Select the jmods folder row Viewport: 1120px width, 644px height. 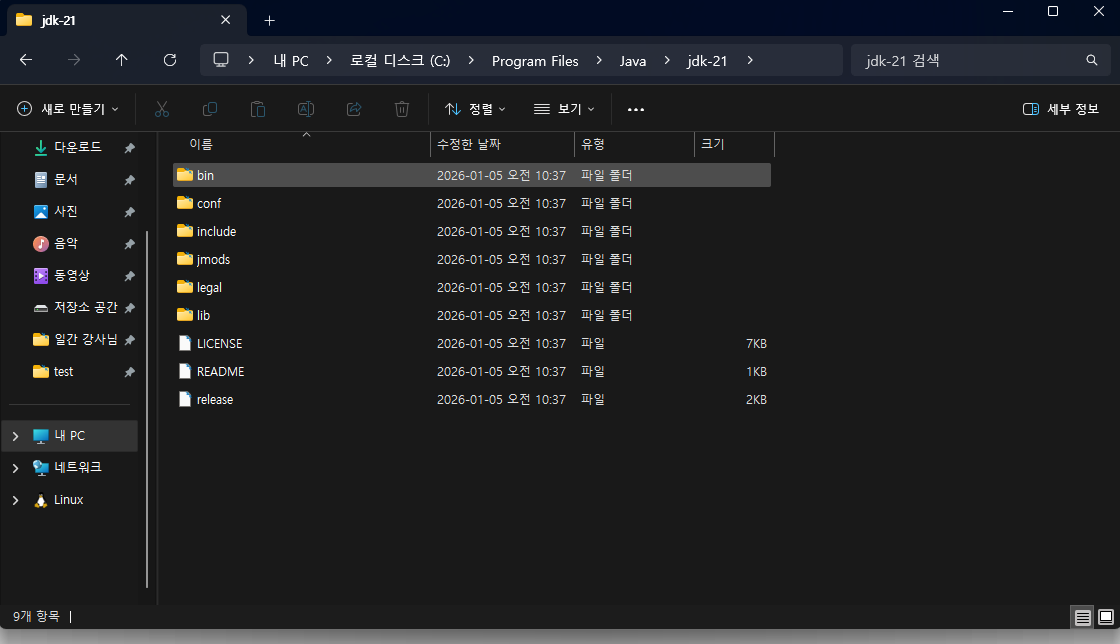(x=471, y=259)
